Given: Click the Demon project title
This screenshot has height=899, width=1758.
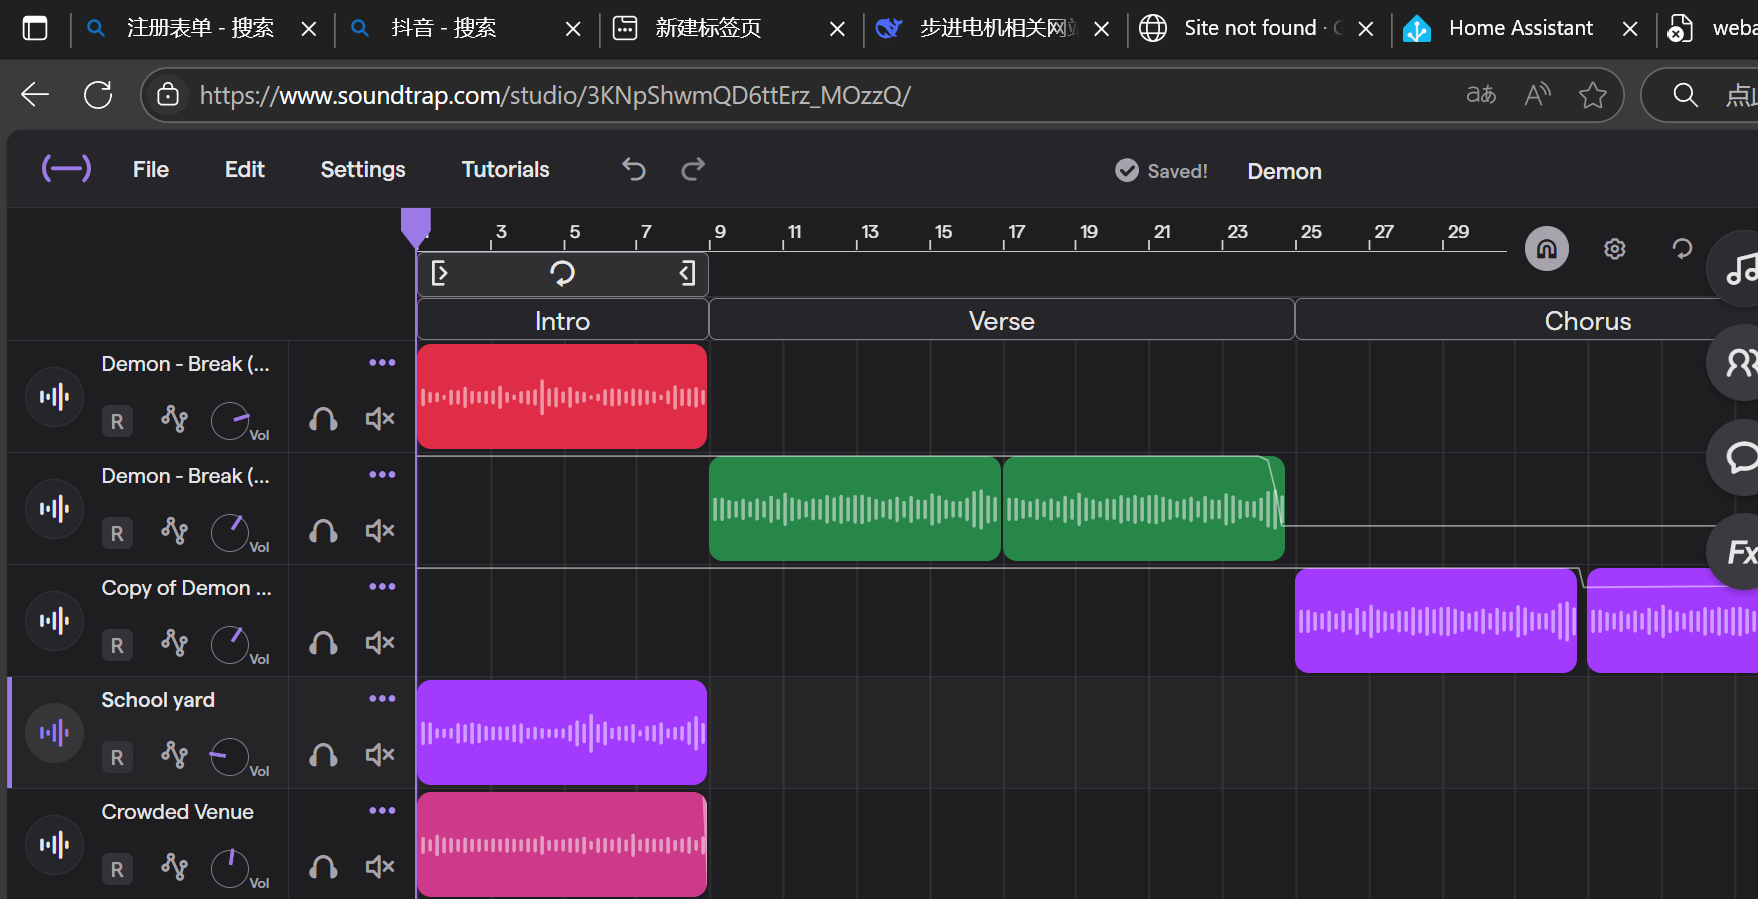Looking at the screenshot, I should tap(1284, 171).
